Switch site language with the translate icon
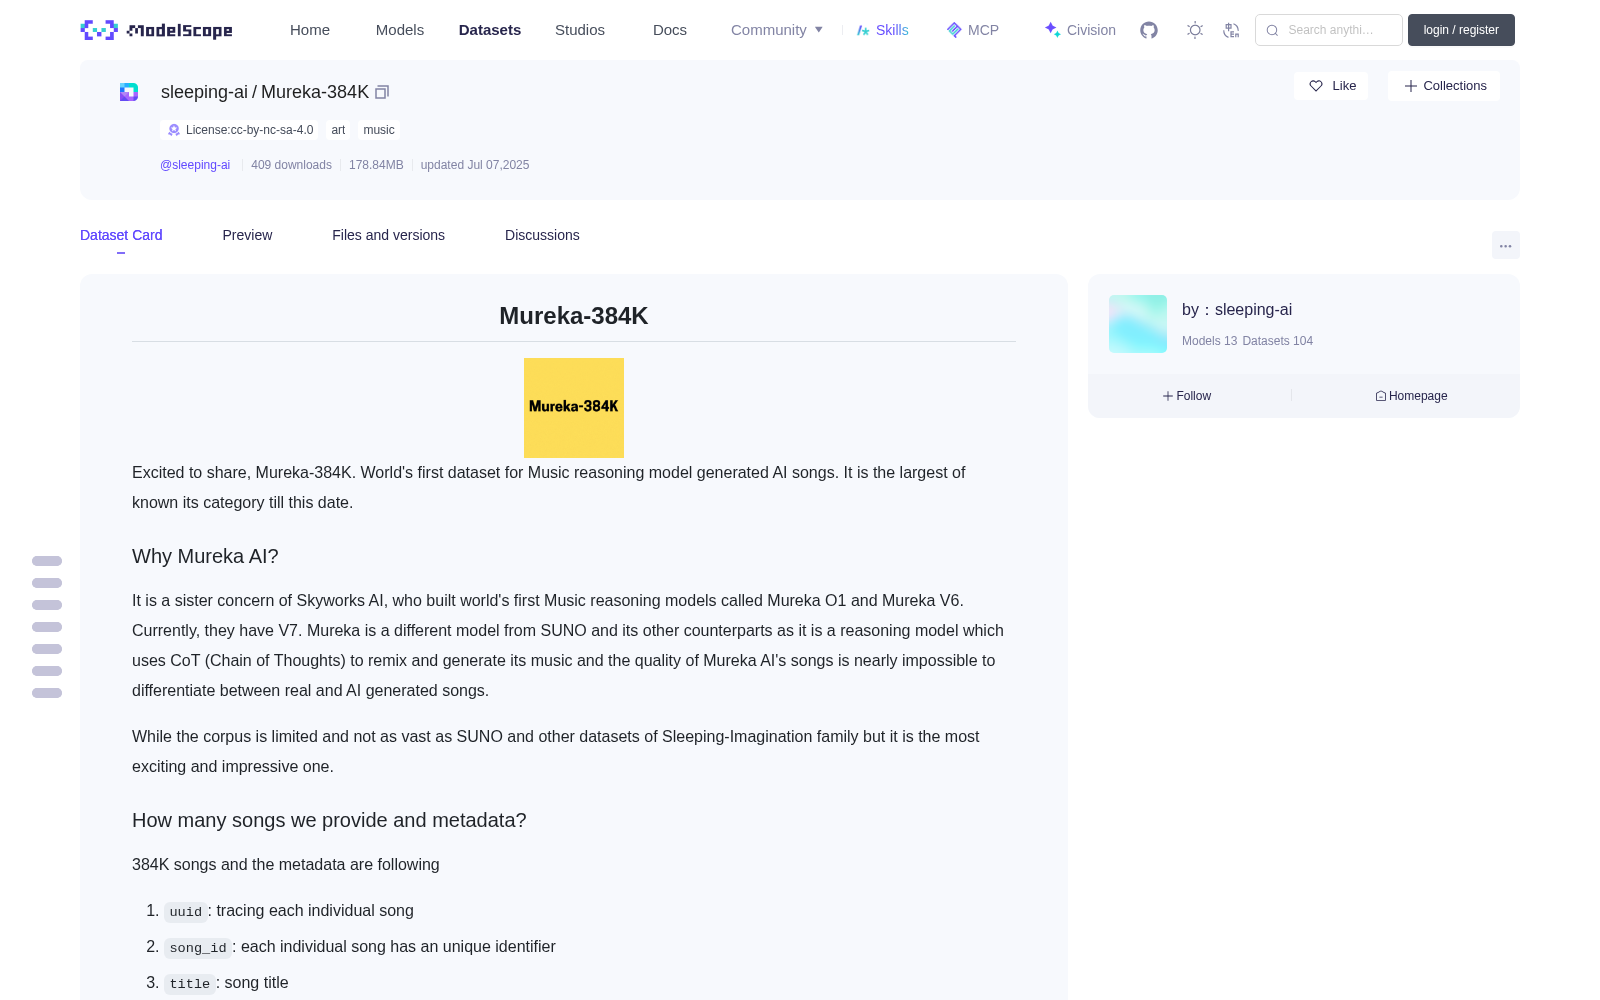The width and height of the screenshot is (1600, 1000). point(1231,30)
